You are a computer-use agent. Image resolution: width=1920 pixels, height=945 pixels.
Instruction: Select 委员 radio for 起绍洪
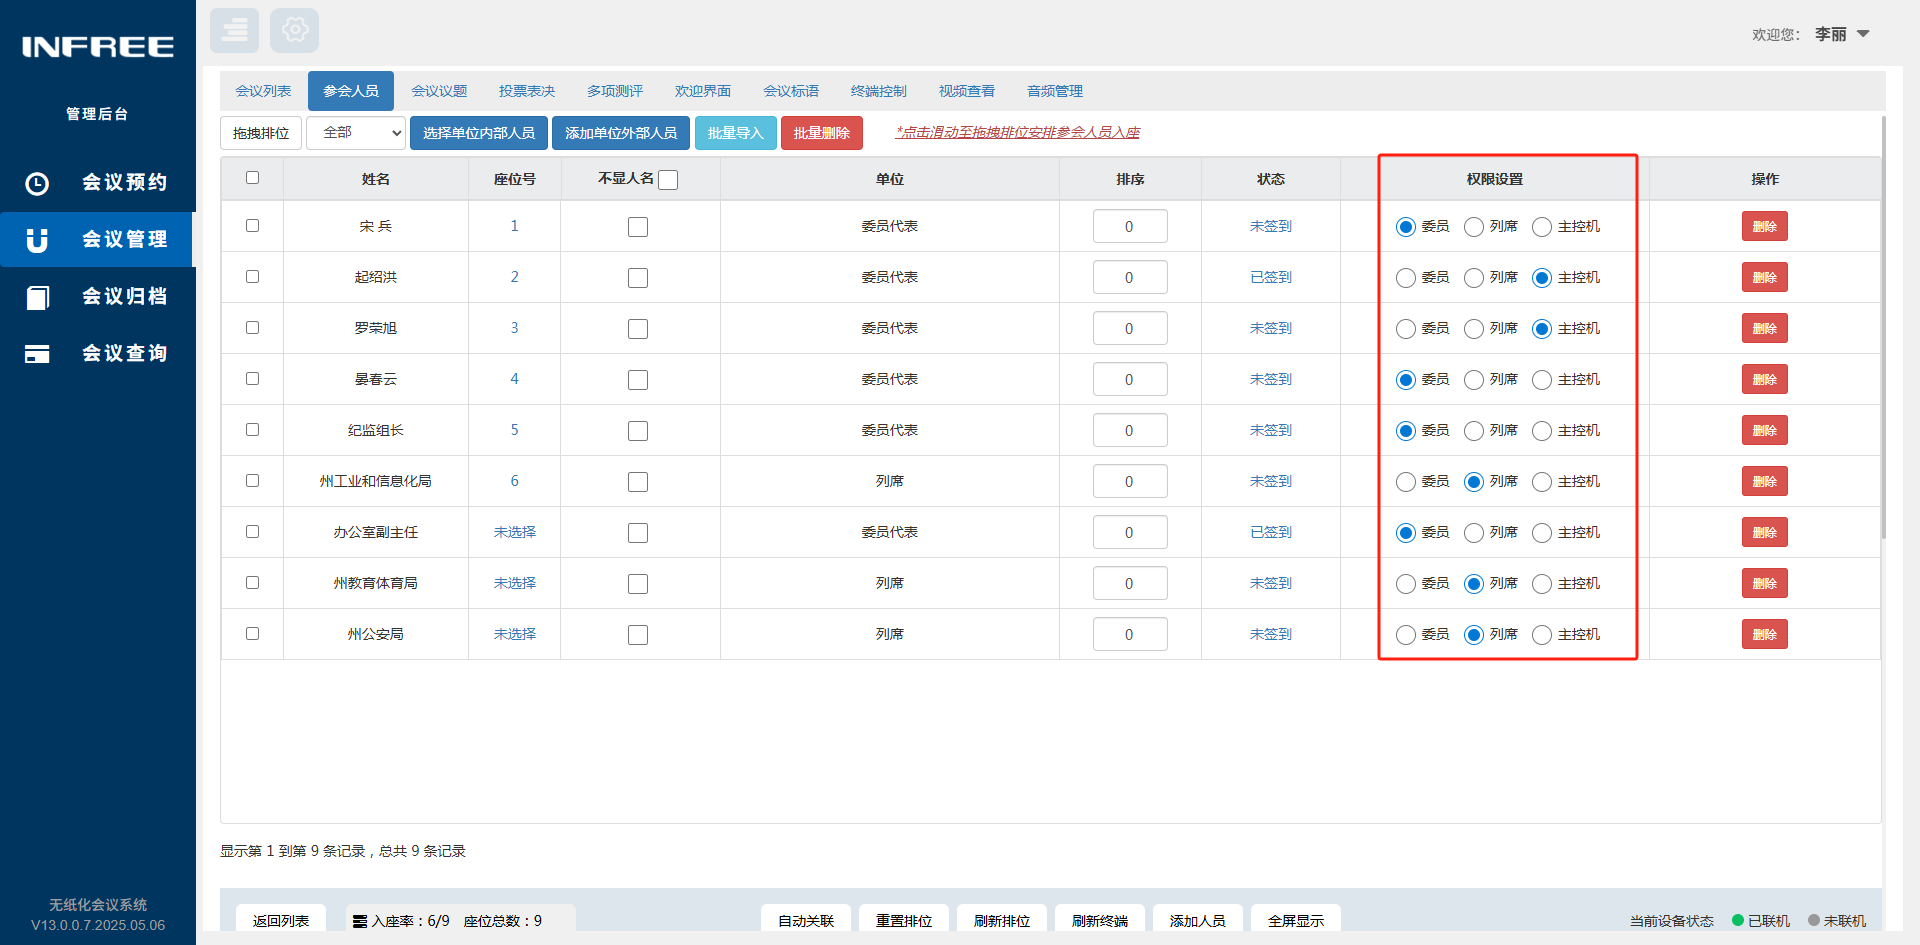click(x=1406, y=278)
